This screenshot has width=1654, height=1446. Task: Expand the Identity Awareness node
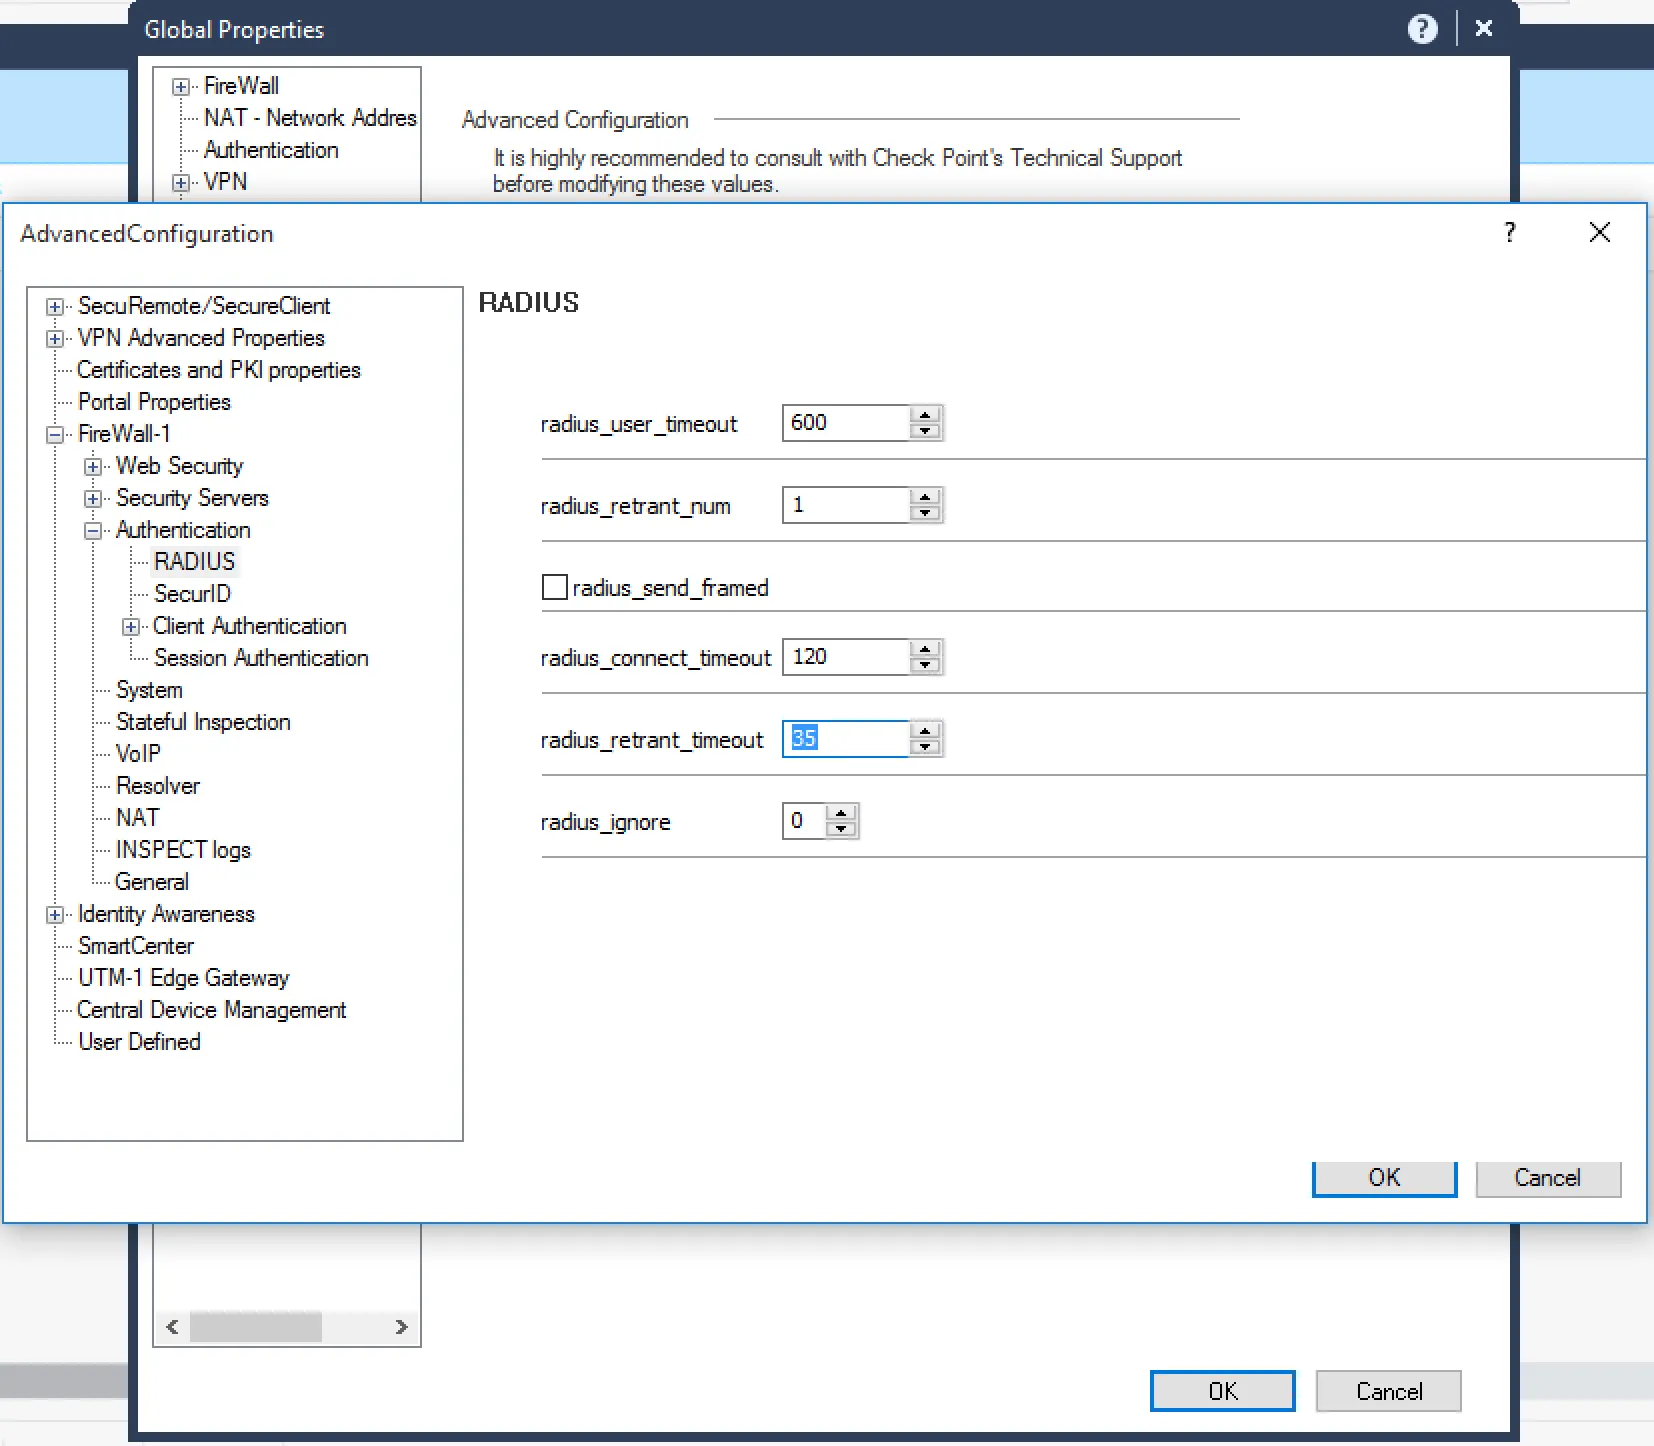click(55, 913)
